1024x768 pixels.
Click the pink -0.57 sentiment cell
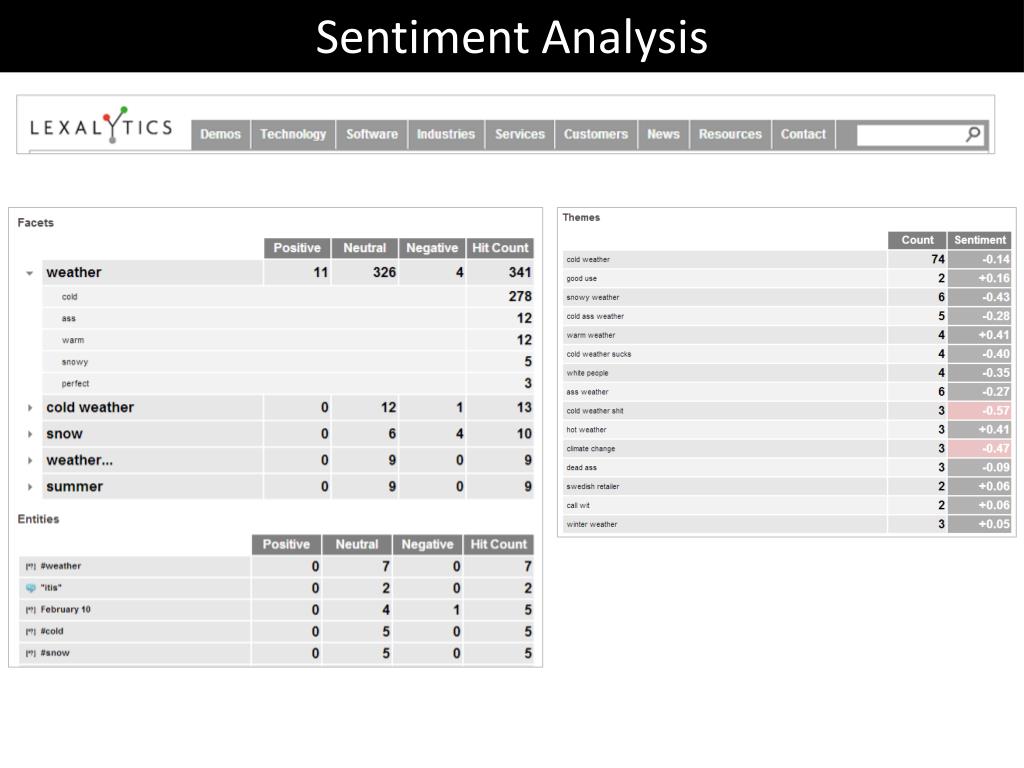pyautogui.click(x=980, y=411)
